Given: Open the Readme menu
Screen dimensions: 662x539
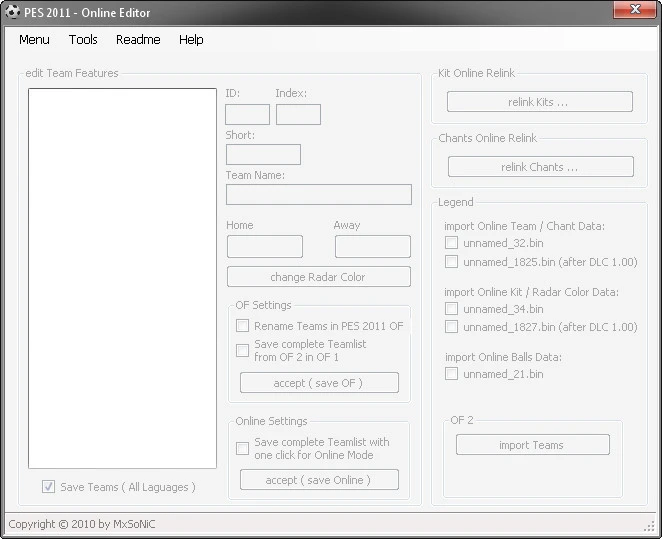Looking at the screenshot, I should coord(138,40).
